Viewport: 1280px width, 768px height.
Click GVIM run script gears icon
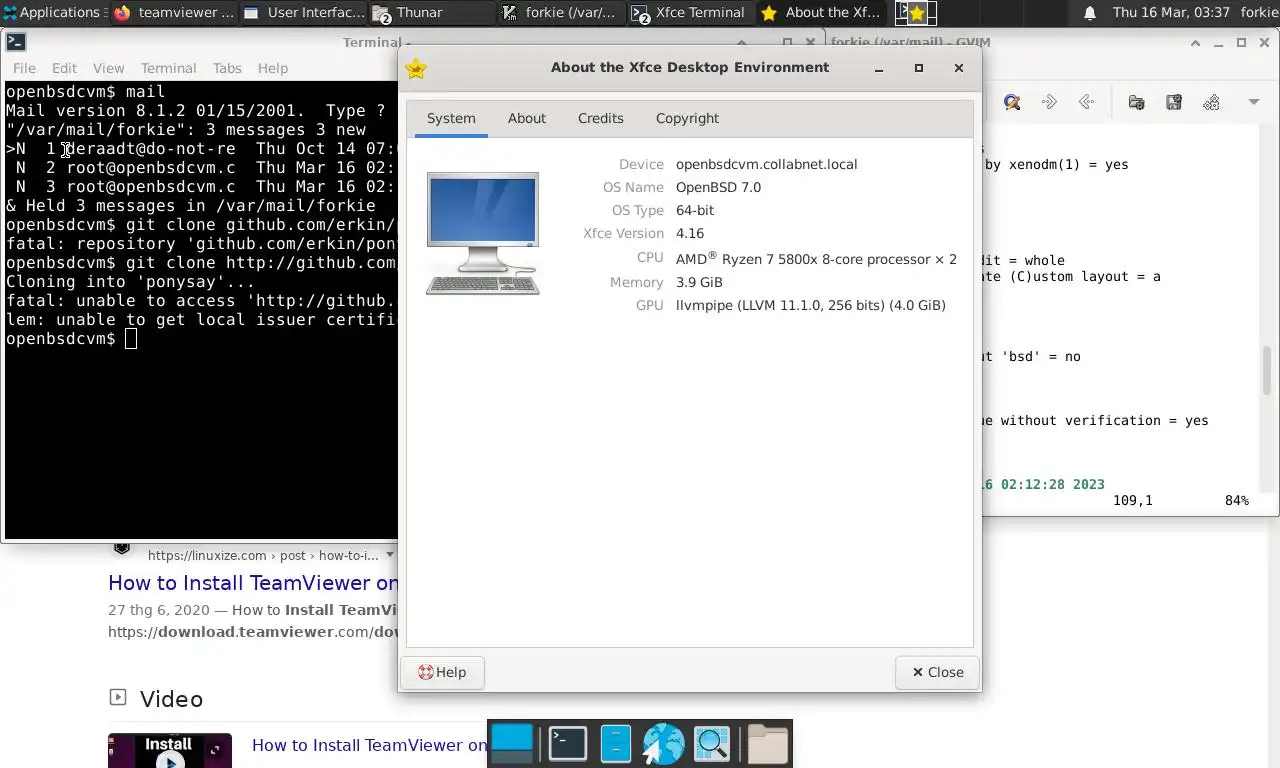[x=1211, y=102]
